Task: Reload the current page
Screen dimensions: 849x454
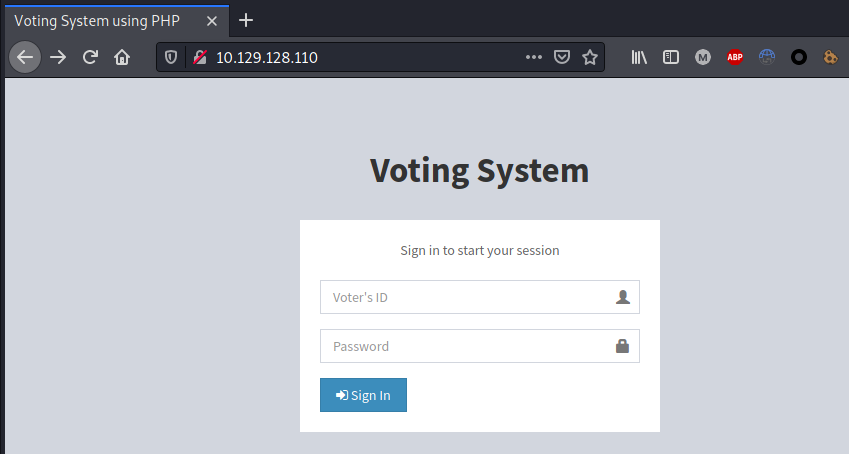Action: [90, 57]
